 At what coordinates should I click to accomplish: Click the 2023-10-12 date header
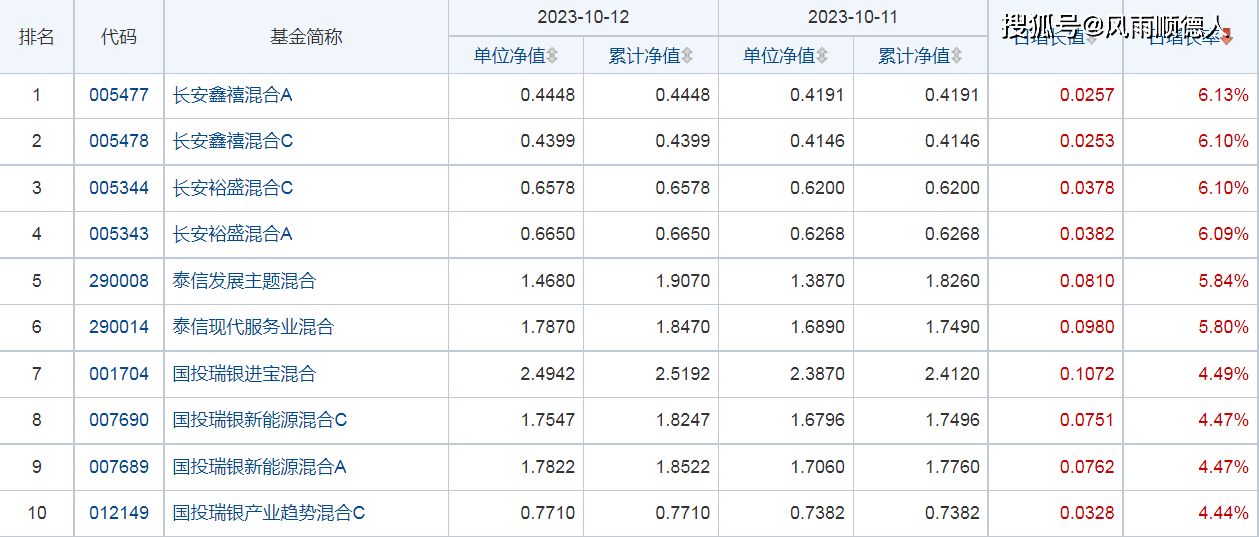point(583,17)
